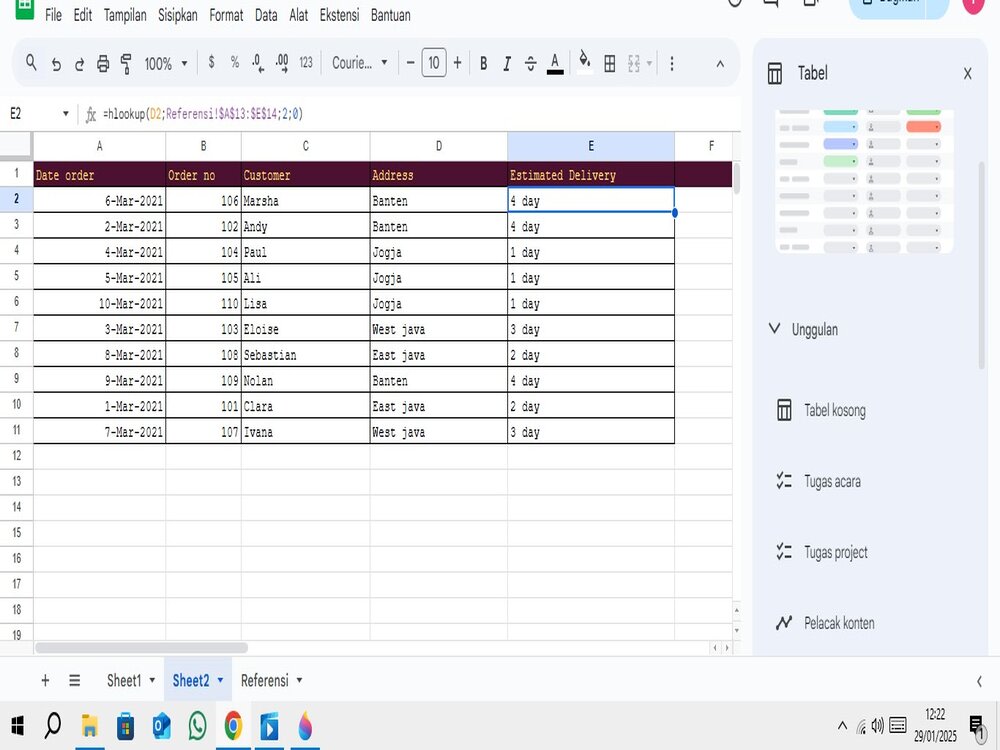Open Windows taskbar search
This screenshot has width=1000, height=750.
click(x=53, y=726)
